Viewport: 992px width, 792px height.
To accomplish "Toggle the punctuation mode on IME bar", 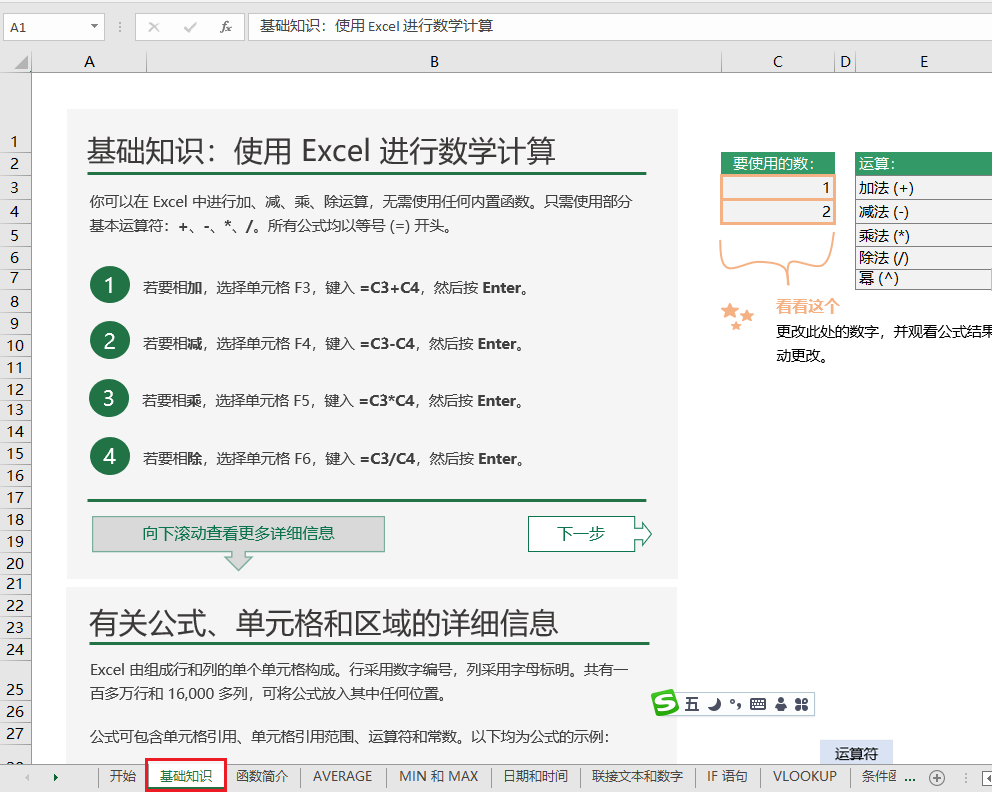I will [x=735, y=705].
